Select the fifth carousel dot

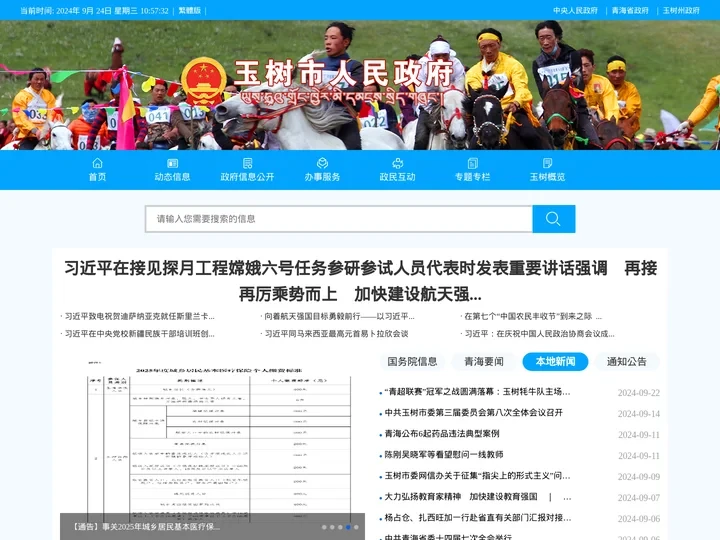pos(356,527)
